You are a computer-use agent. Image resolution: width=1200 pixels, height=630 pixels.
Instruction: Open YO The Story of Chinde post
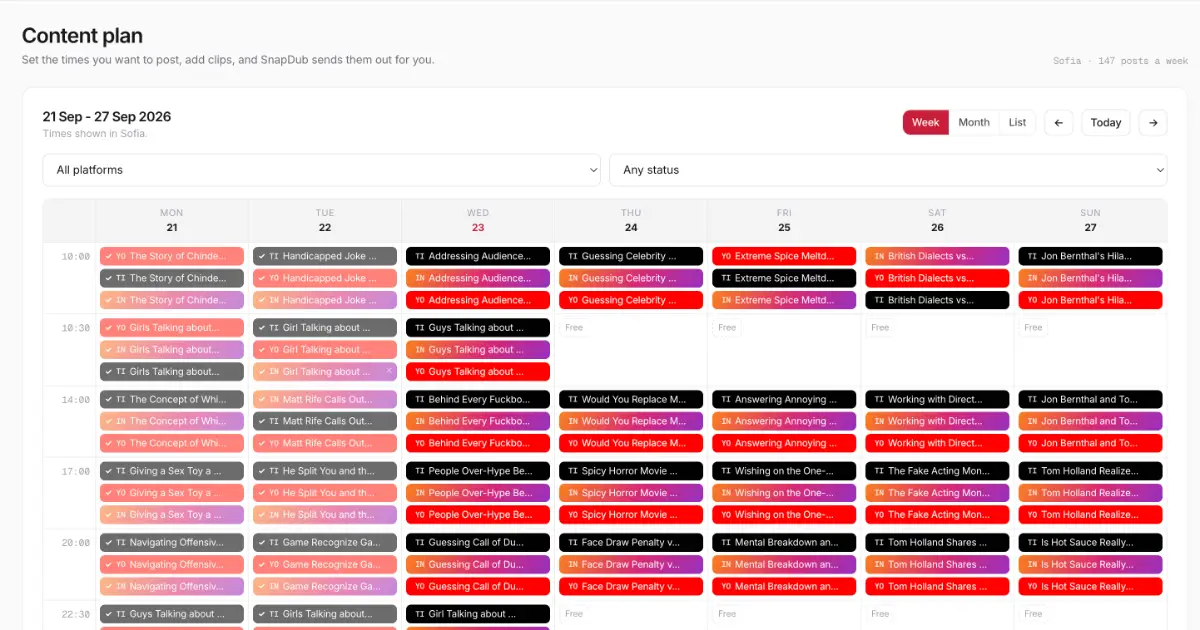point(172,256)
